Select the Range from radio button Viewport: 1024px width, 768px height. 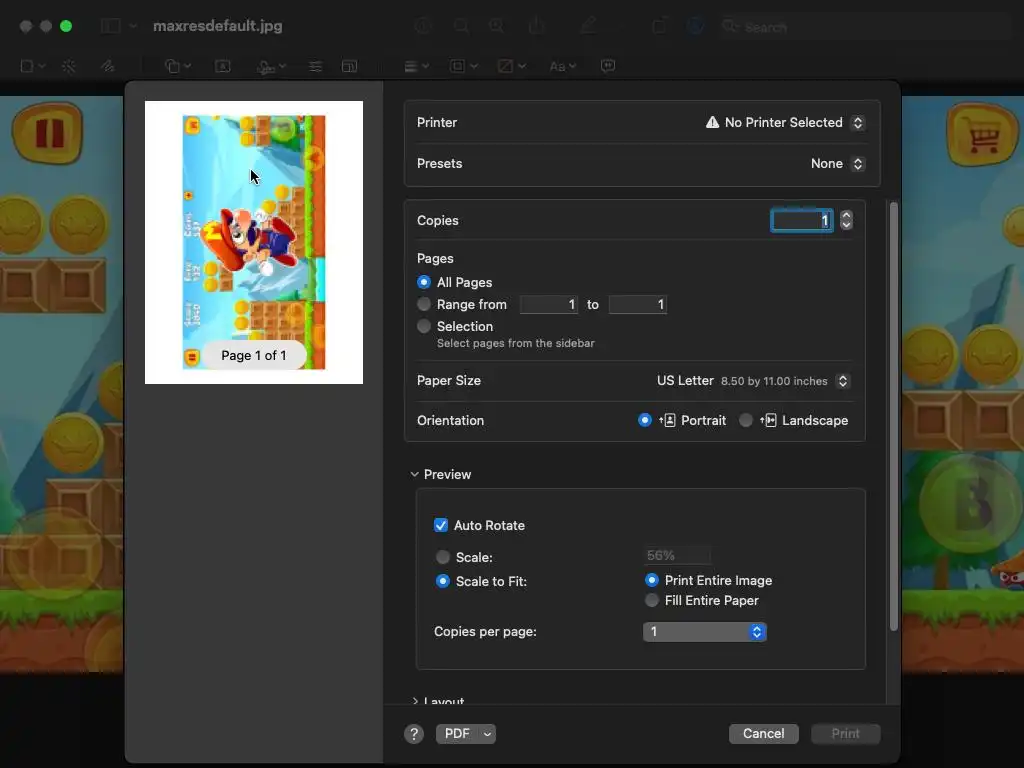point(424,304)
